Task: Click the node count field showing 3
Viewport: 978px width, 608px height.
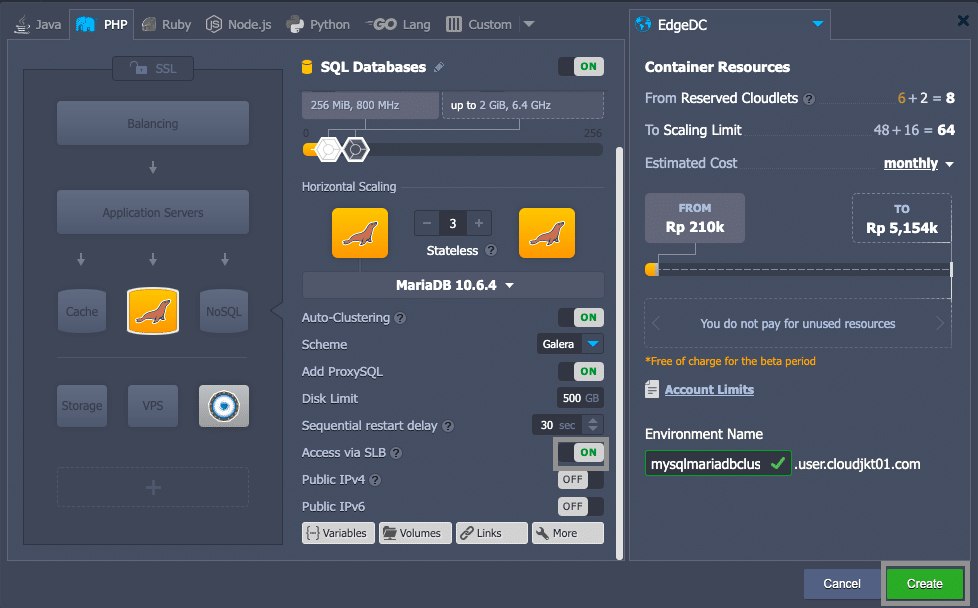Action: [453, 223]
